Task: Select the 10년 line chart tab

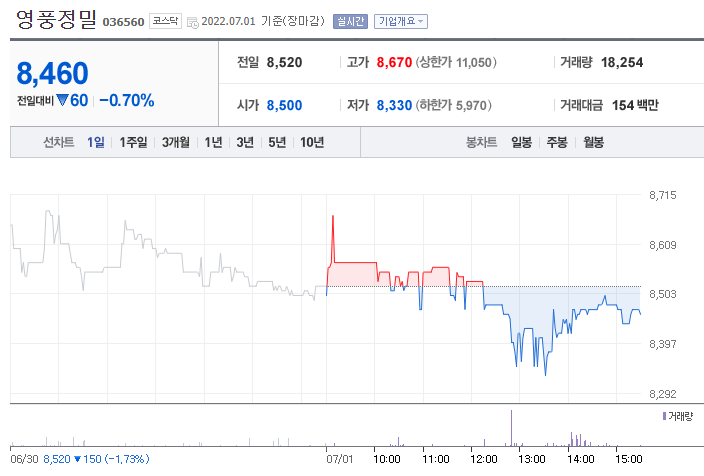Action: (x=312, y=142)
